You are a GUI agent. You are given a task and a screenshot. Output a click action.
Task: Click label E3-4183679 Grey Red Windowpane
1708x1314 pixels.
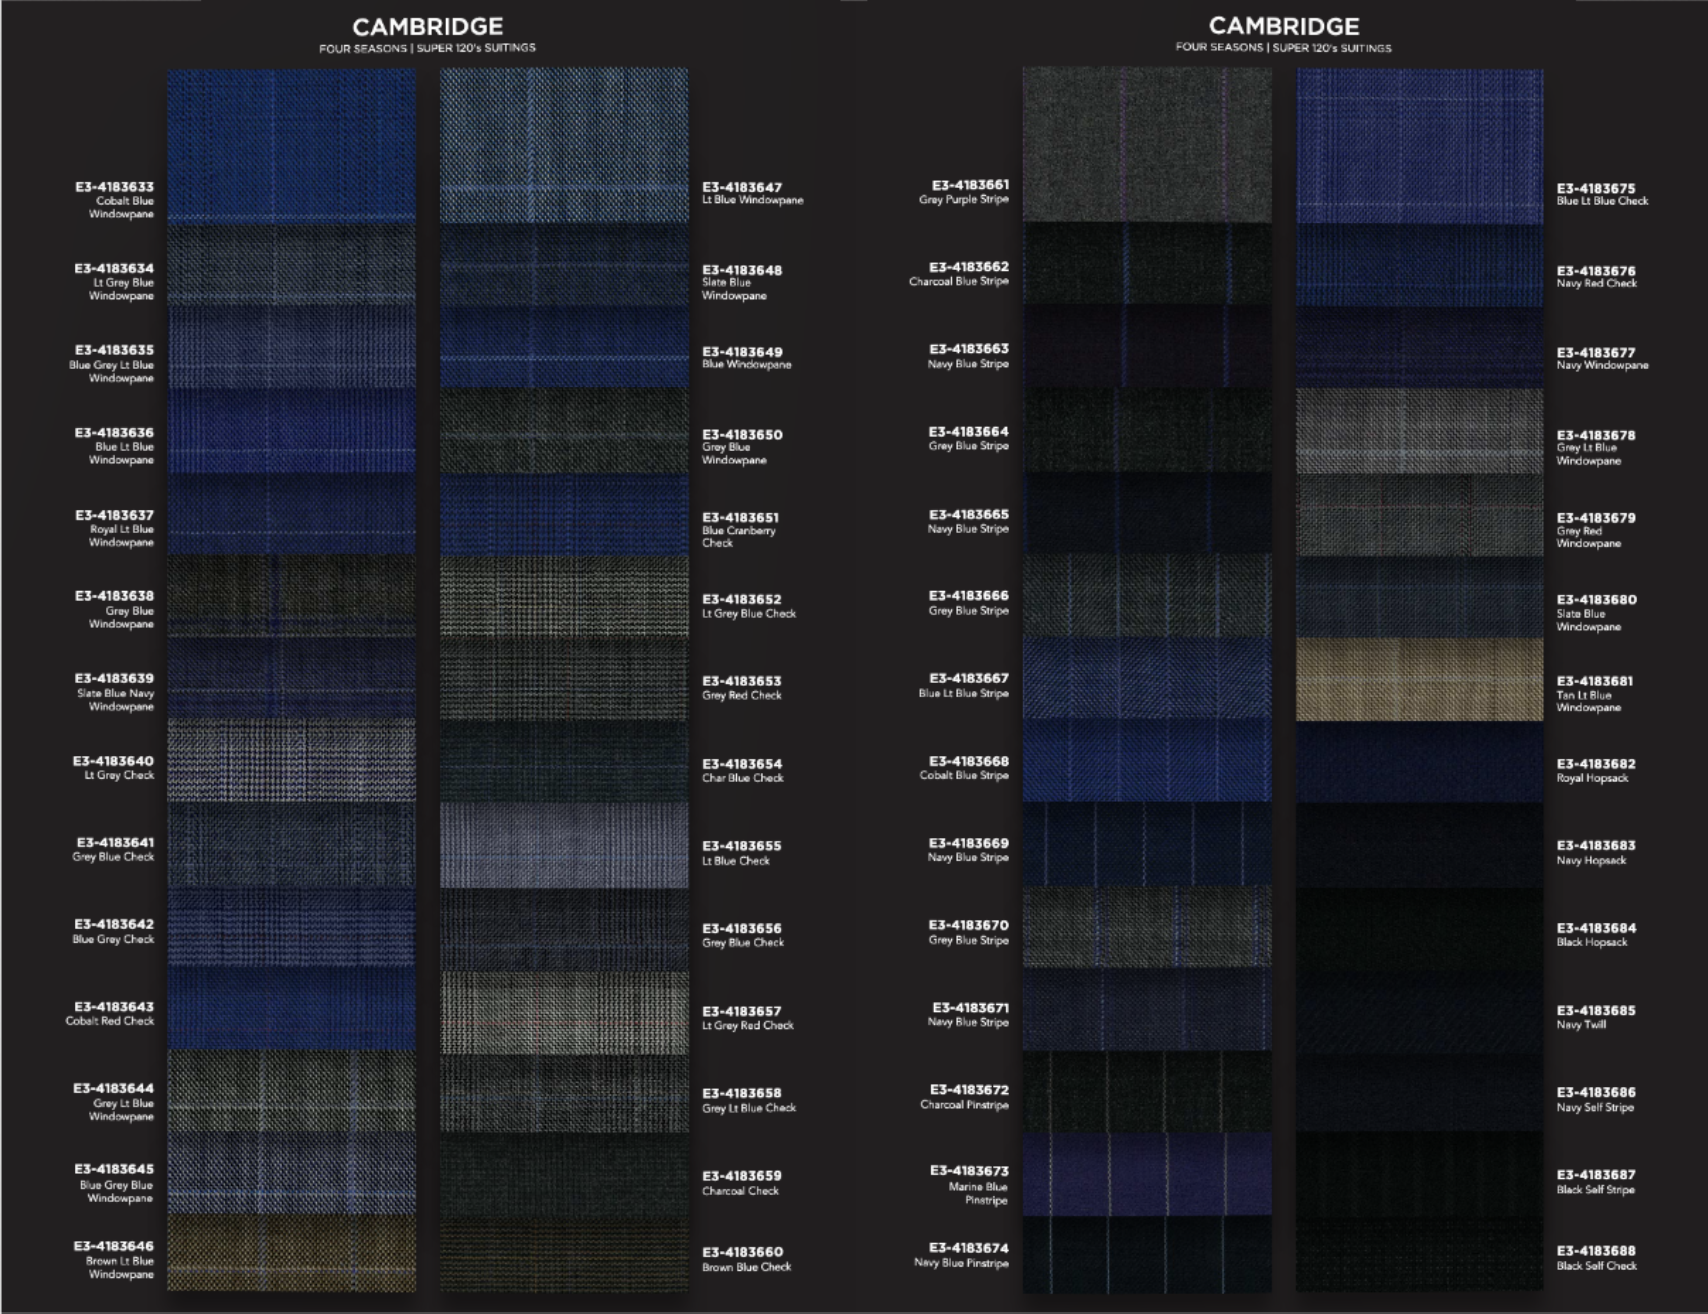[1596, 530]
